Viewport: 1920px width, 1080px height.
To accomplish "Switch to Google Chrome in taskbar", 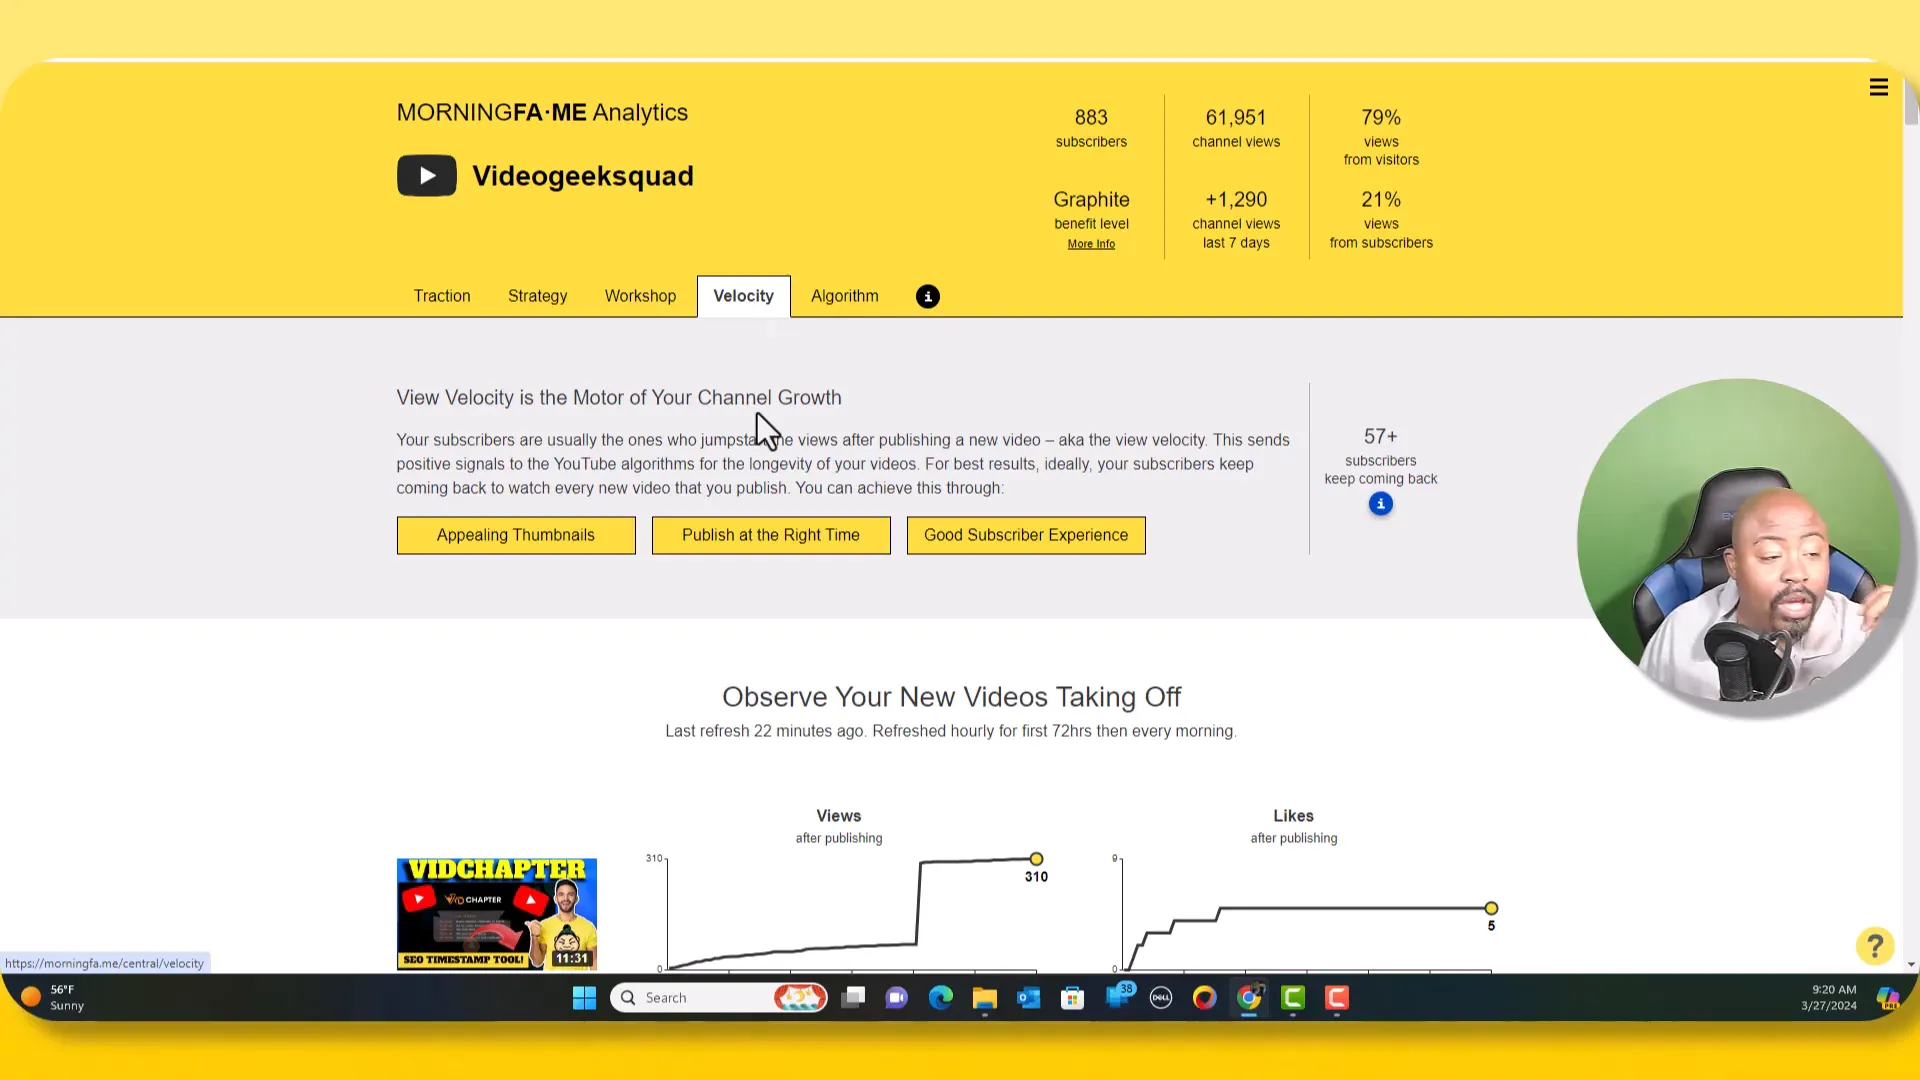I will (x=1249, y=998).
